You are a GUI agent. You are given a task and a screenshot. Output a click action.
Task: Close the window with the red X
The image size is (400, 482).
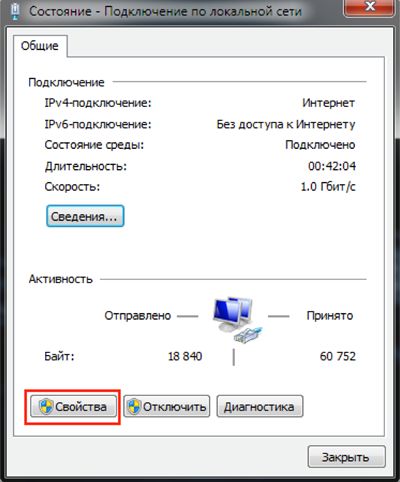(371, 7)
